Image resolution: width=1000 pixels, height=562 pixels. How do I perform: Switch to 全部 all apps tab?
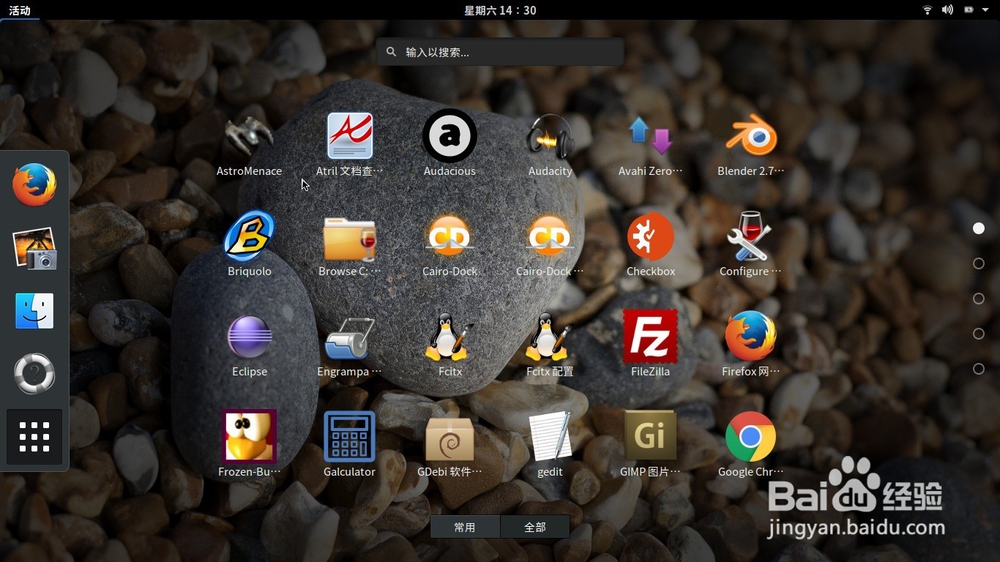coord(534,527)
